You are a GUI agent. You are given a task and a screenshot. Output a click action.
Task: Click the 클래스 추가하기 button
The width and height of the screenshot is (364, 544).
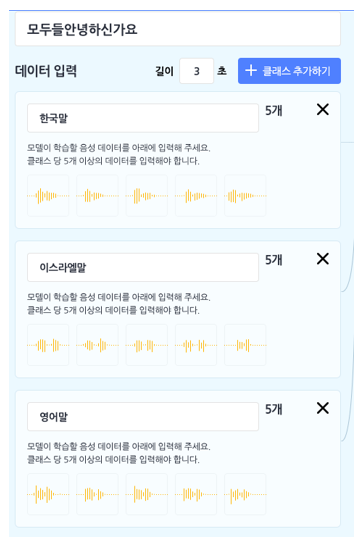point(289,71)
